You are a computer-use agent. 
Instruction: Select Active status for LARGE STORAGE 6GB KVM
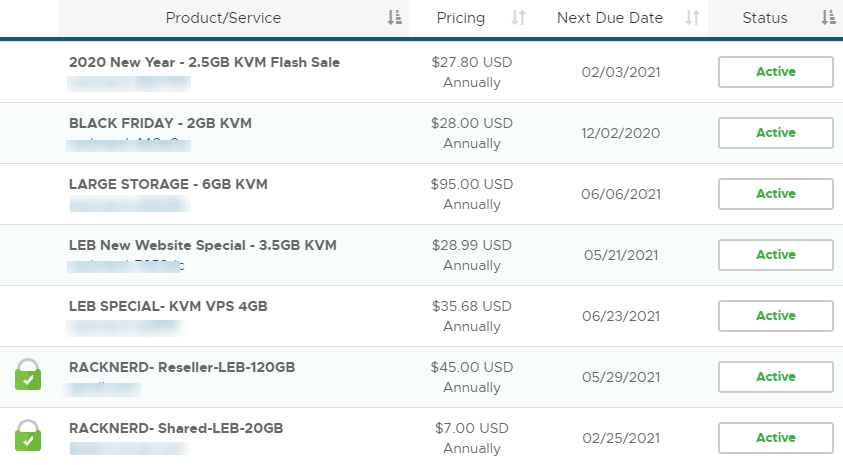tap(776, 194)
